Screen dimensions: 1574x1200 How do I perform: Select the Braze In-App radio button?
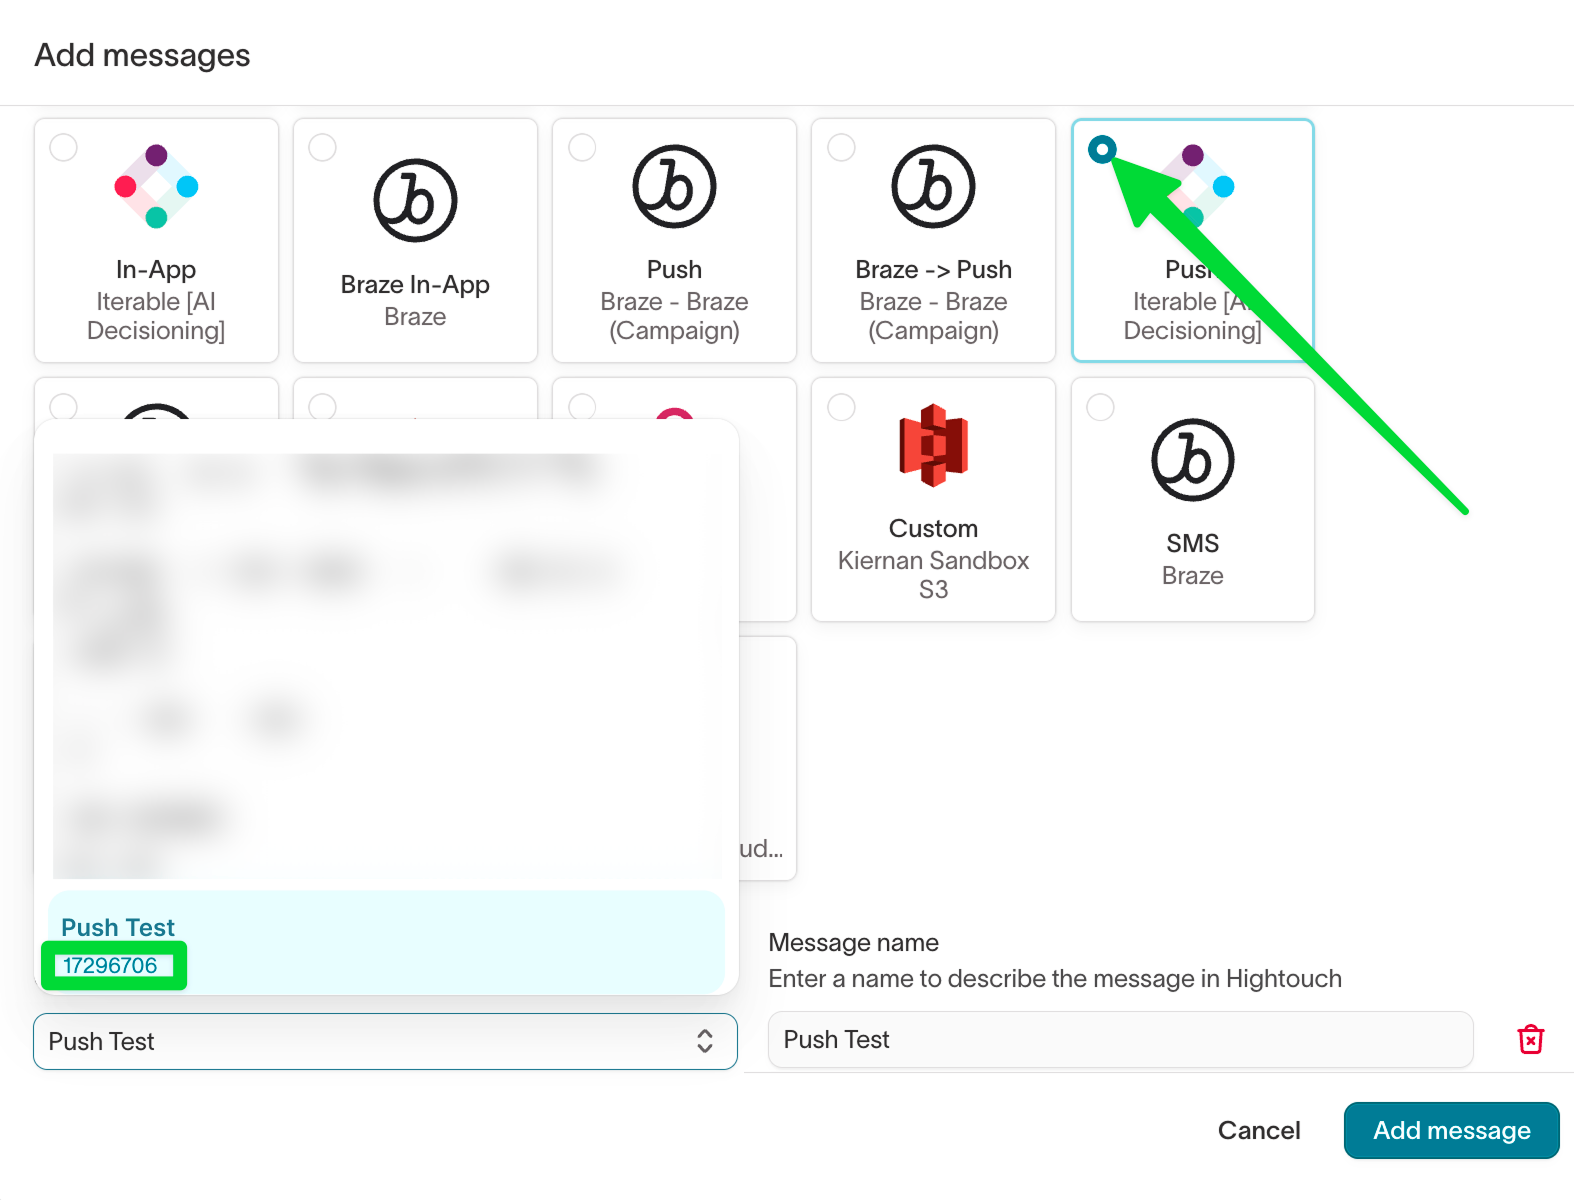(323, 148)
